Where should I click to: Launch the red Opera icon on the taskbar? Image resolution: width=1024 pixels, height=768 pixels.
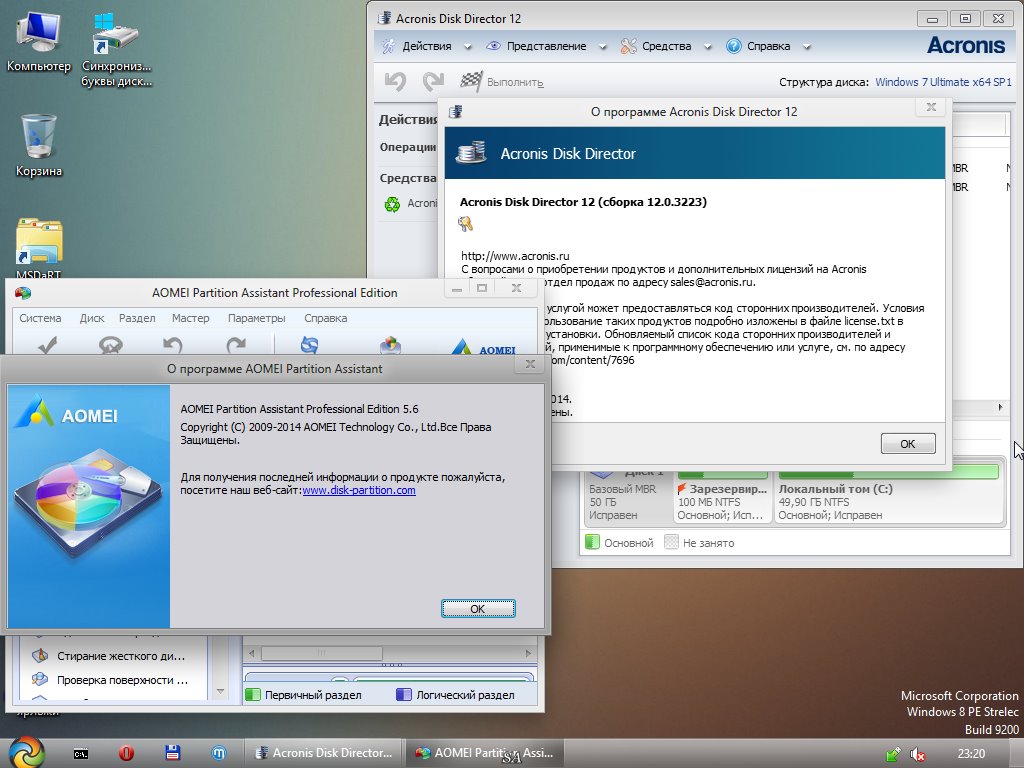click(x=127, y=754)
